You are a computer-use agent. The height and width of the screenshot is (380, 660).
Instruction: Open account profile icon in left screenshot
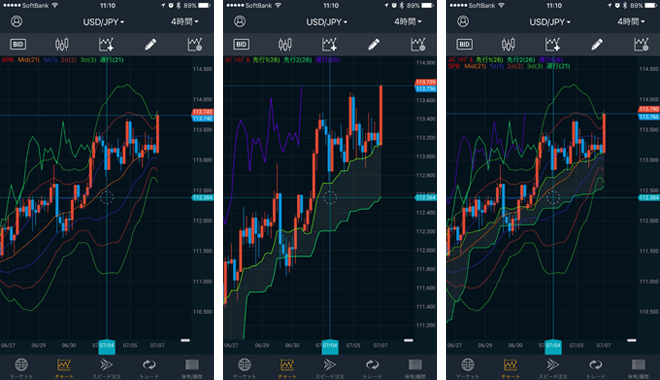tap(17, 21)
